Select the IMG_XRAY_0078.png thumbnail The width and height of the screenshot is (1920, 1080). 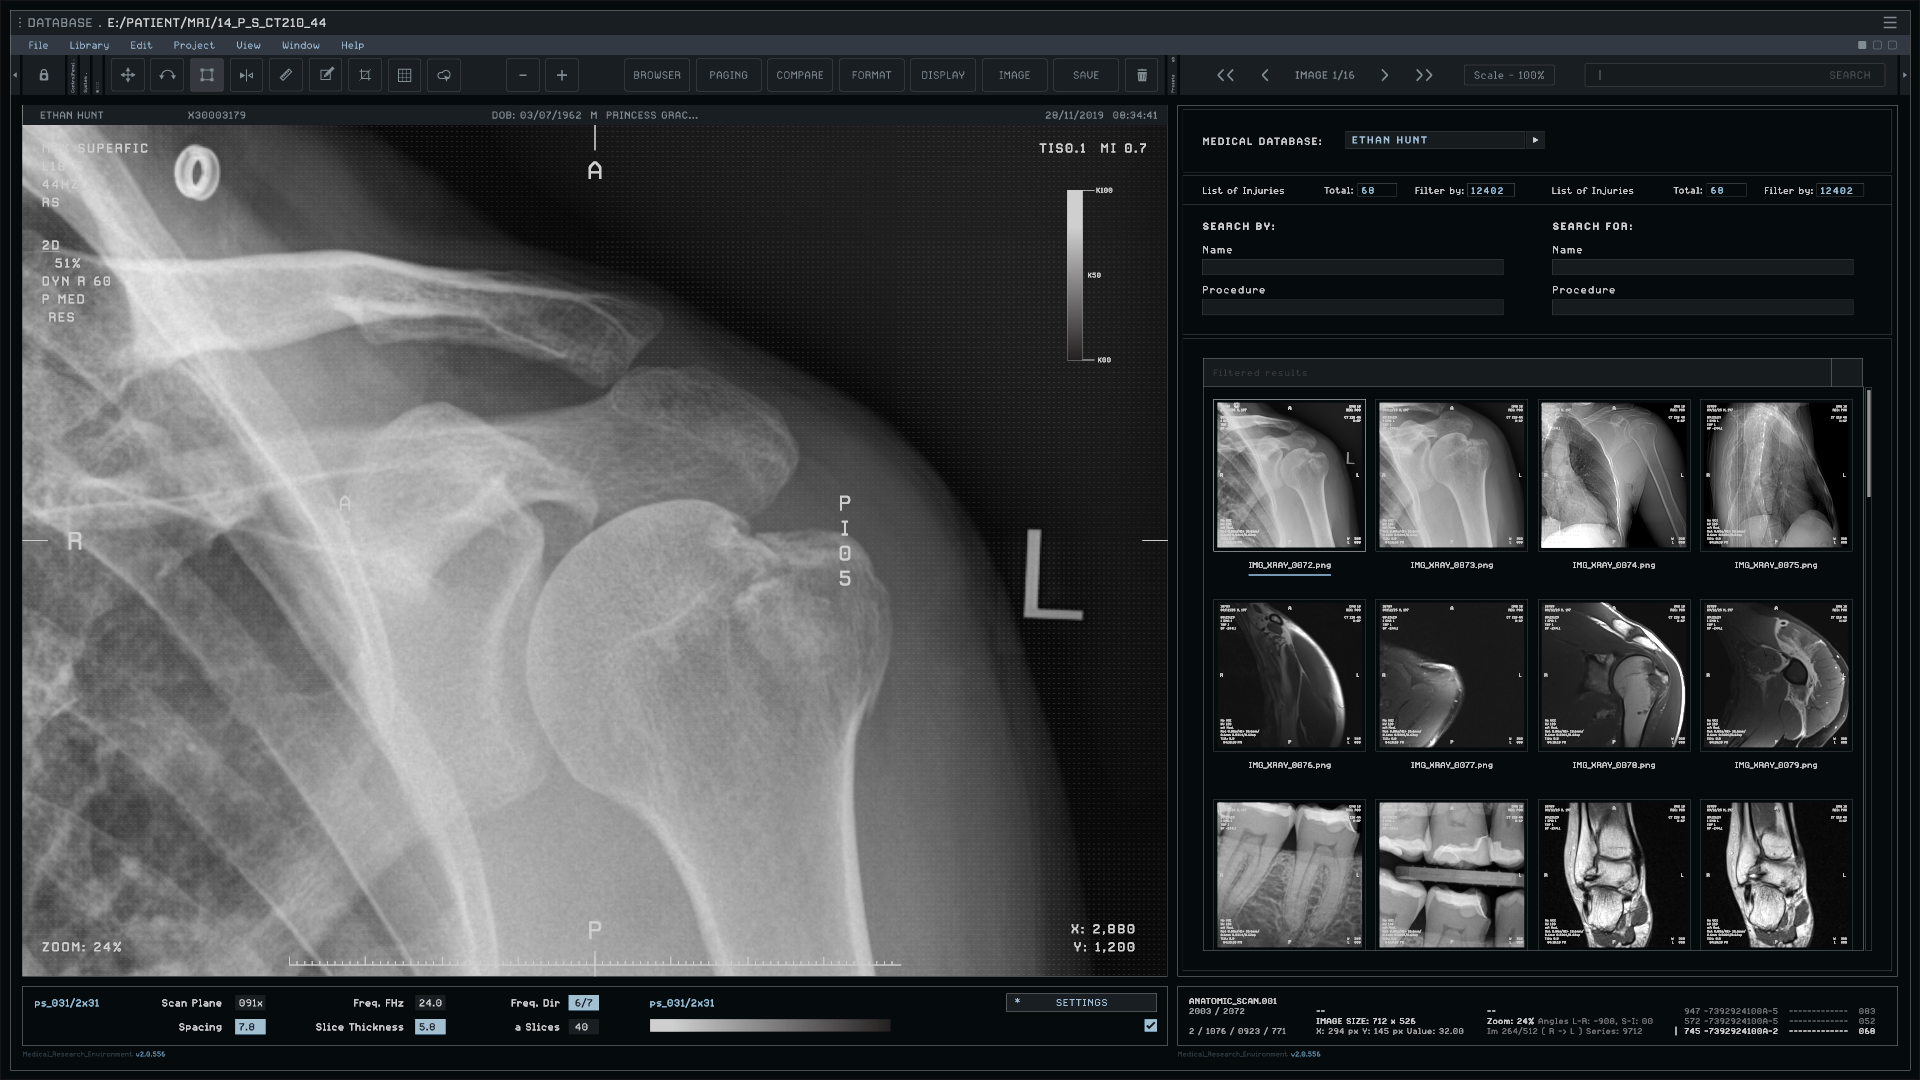click(1613, 676)
